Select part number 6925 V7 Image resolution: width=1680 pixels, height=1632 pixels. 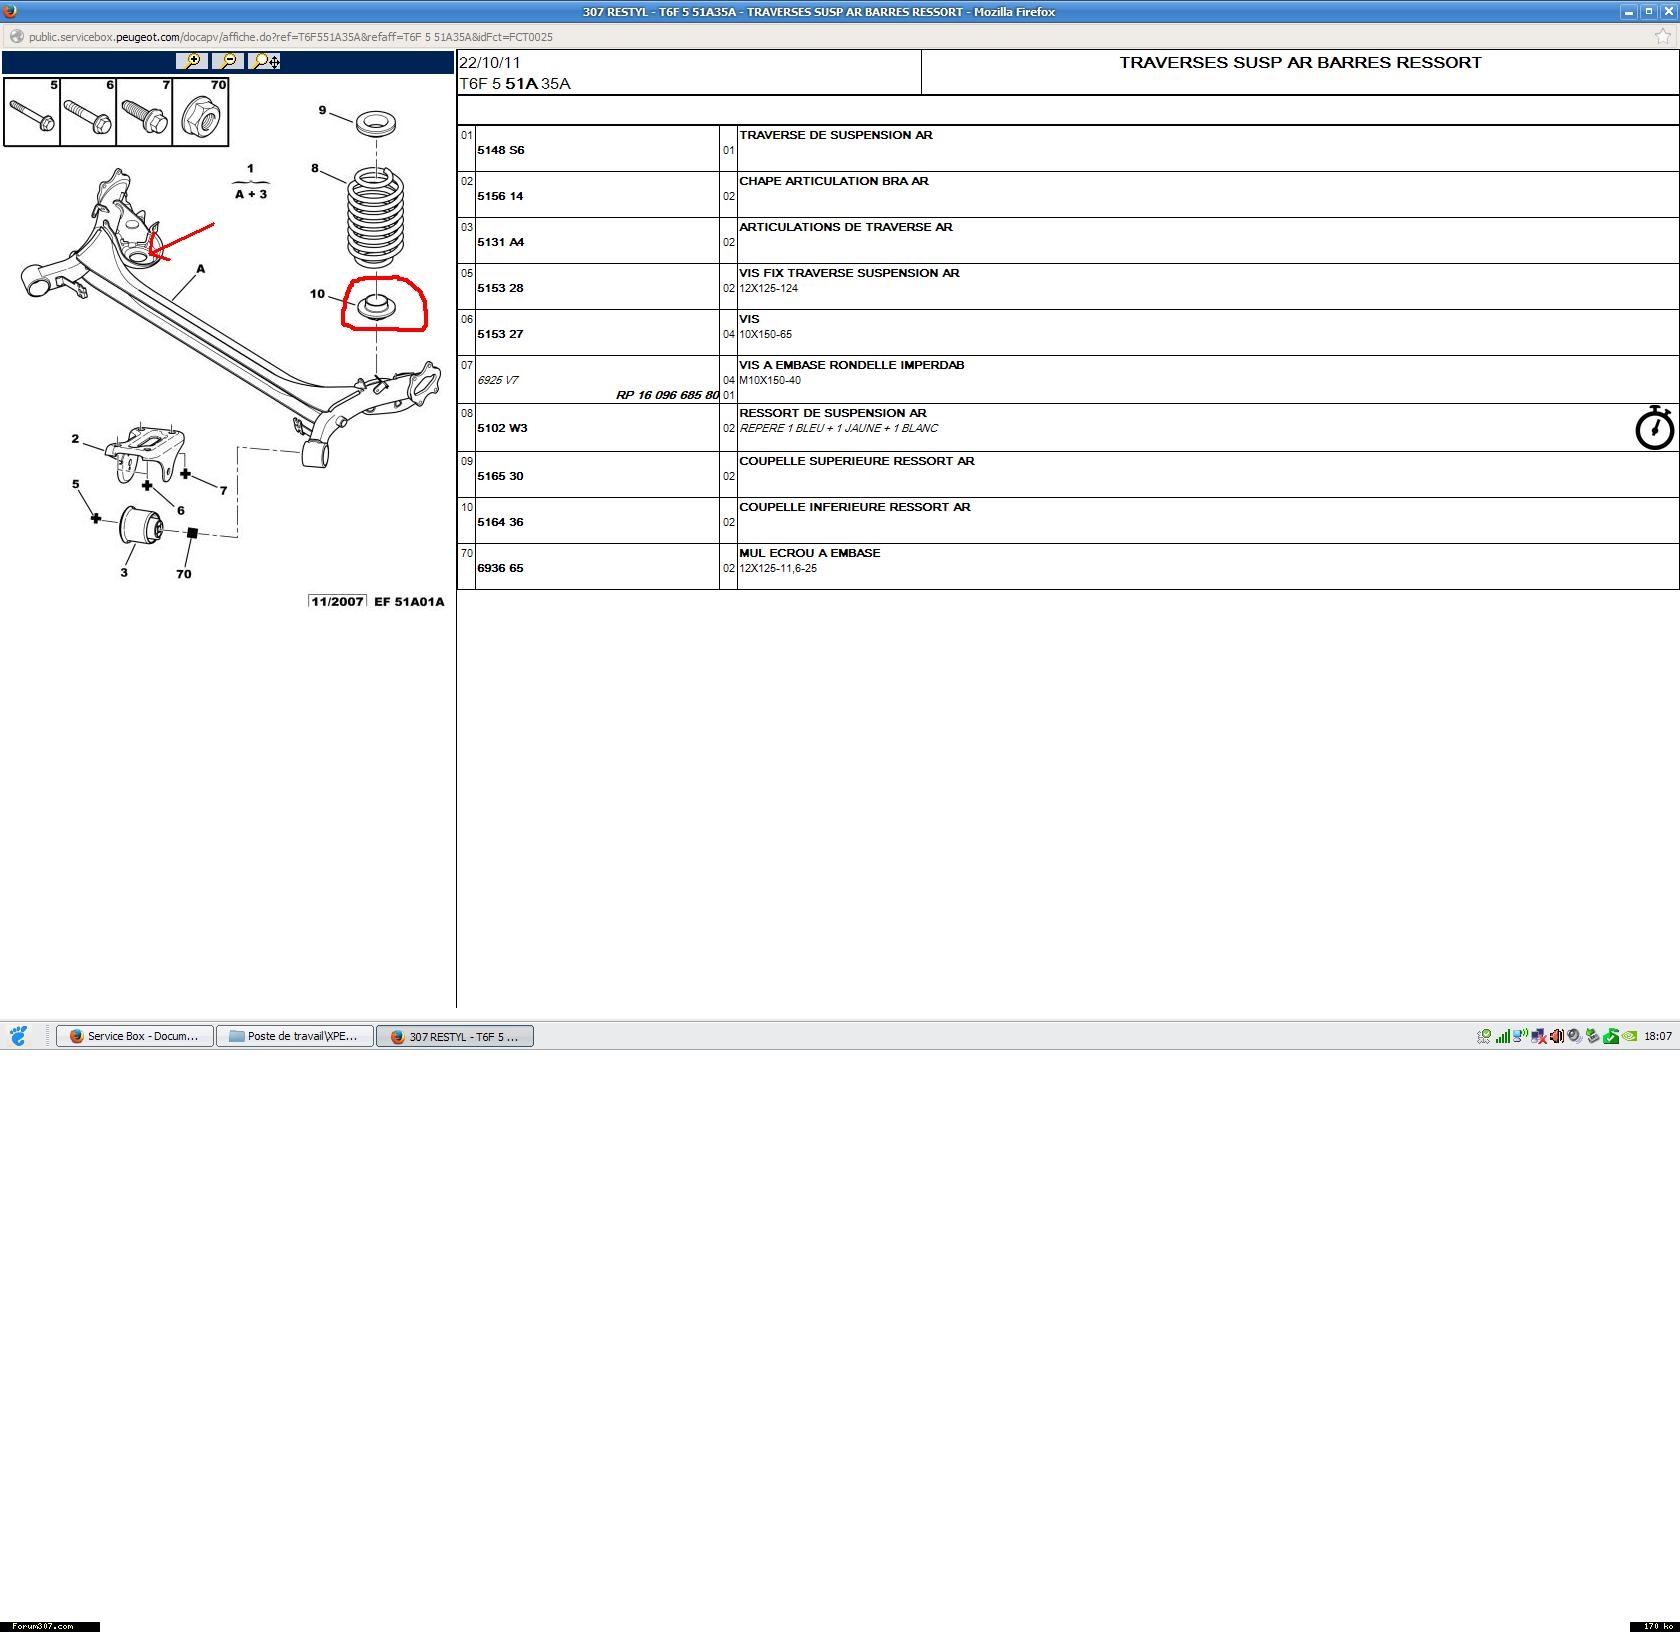click(x=498, y=380)
